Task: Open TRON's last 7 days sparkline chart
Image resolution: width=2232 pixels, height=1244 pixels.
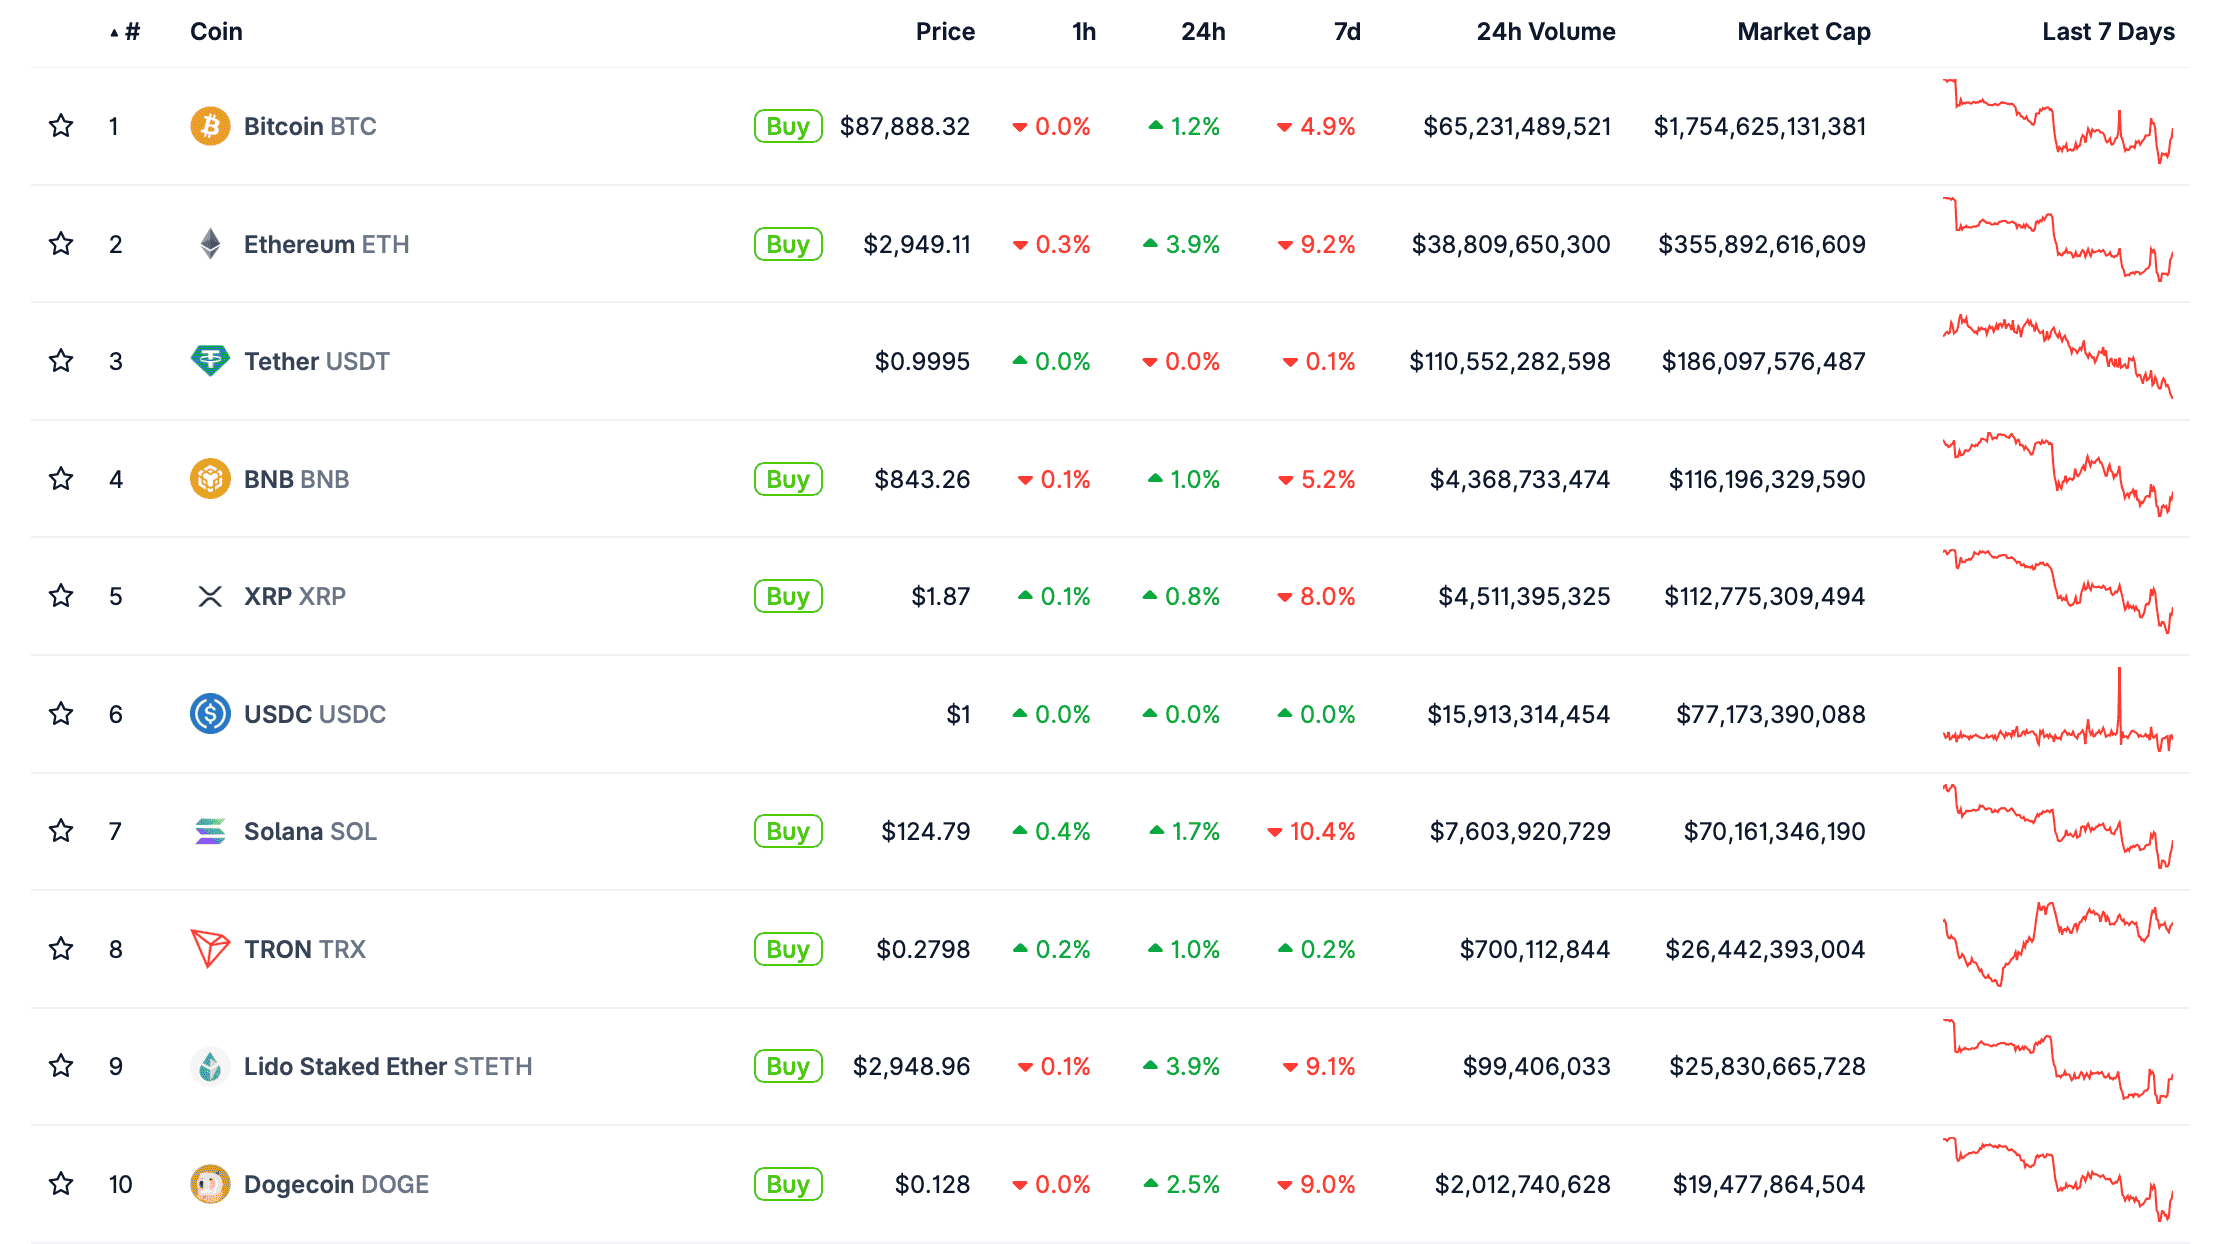Action: point(2057,945)
